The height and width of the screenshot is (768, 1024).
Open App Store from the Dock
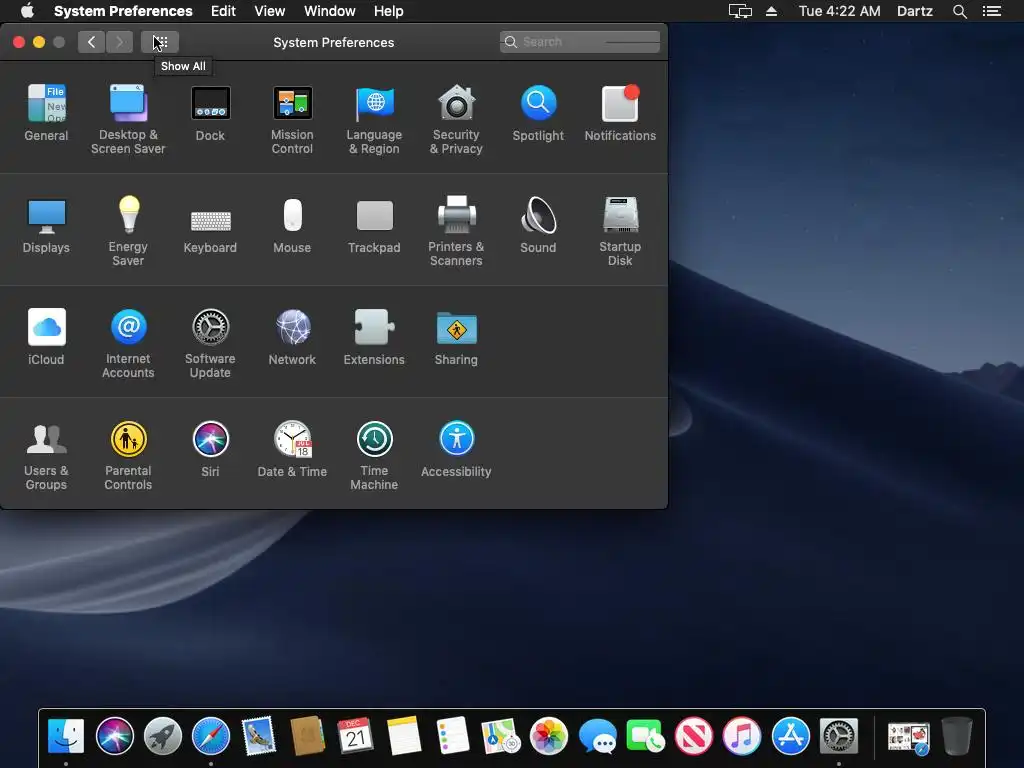[790, 736]
